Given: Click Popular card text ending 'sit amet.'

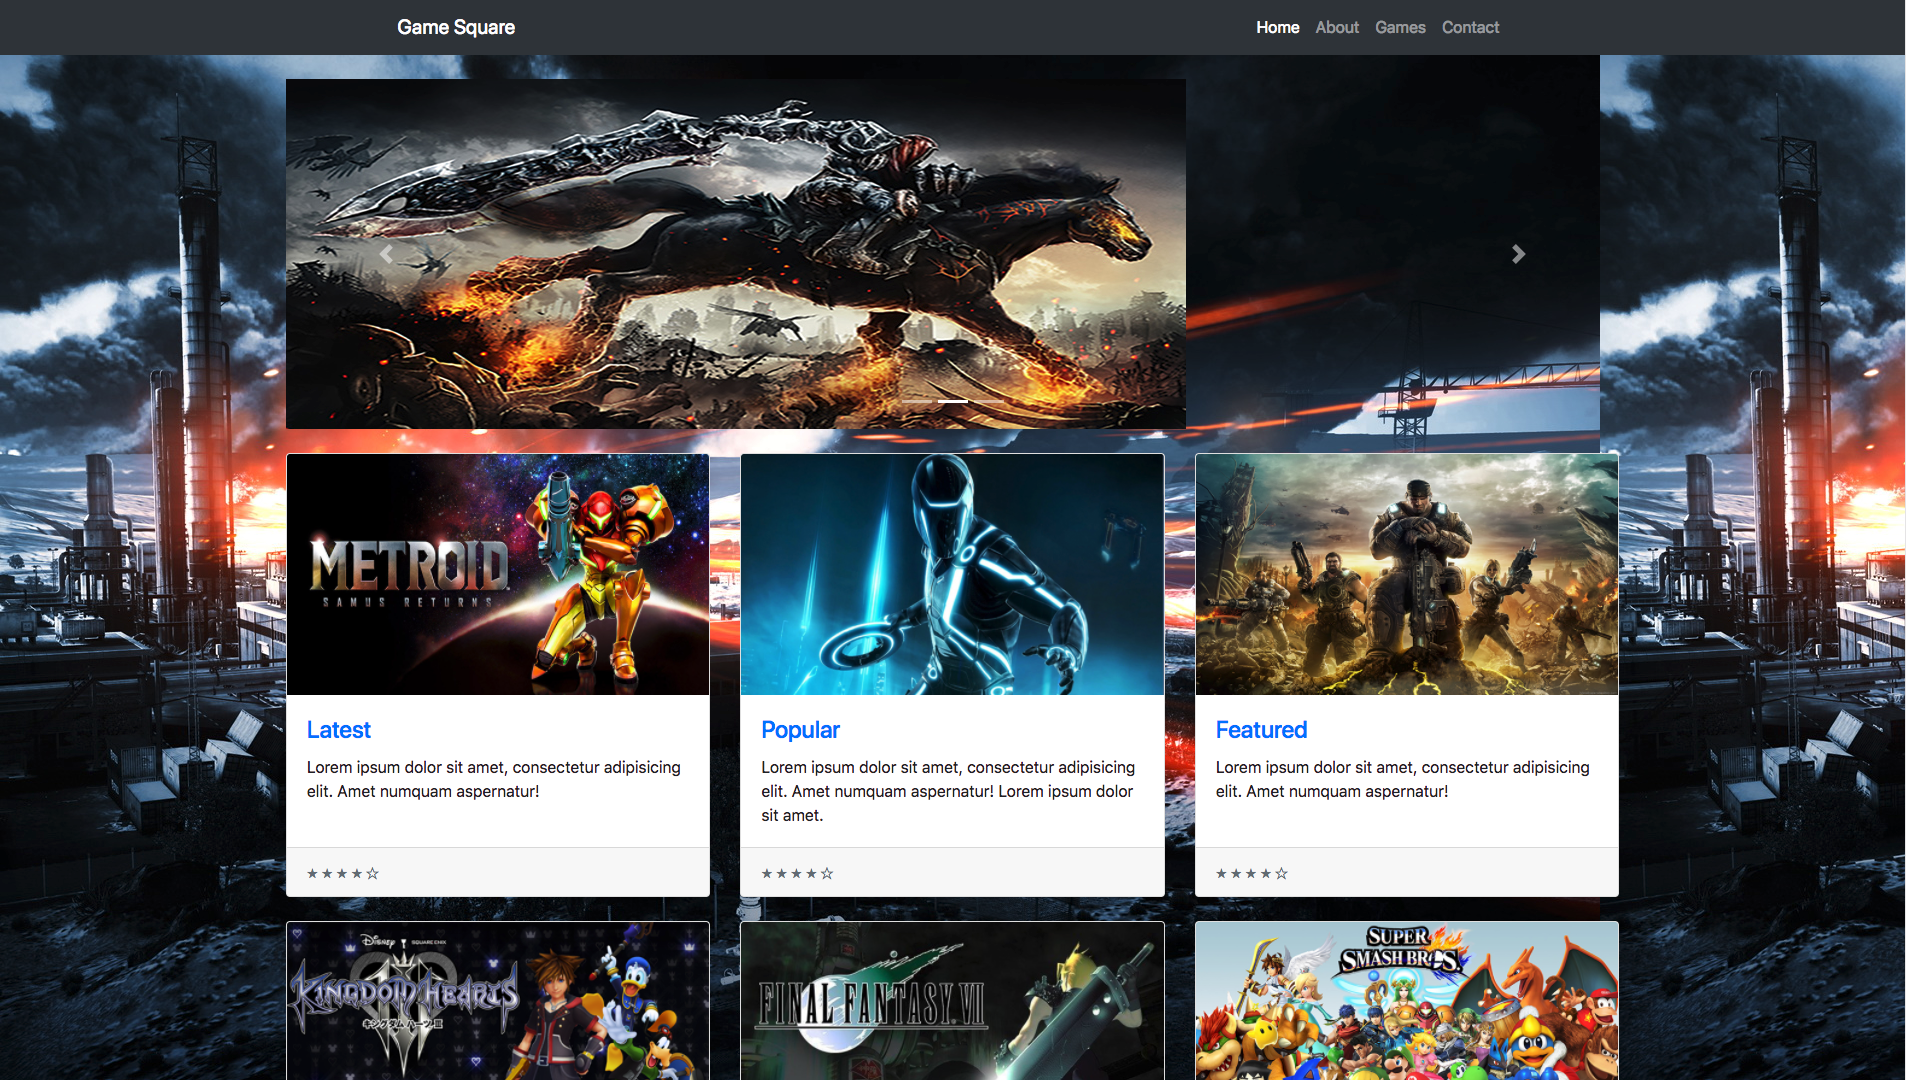Looking at the screenshot, I should tap(948, 791).
